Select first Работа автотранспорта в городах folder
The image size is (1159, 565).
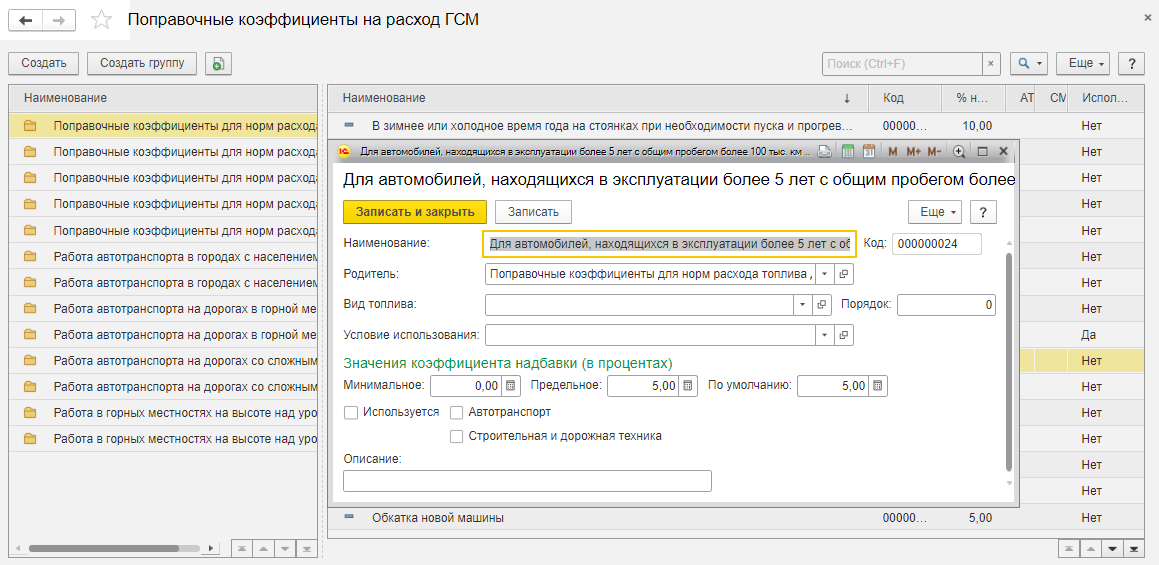(x=163, y=257)
